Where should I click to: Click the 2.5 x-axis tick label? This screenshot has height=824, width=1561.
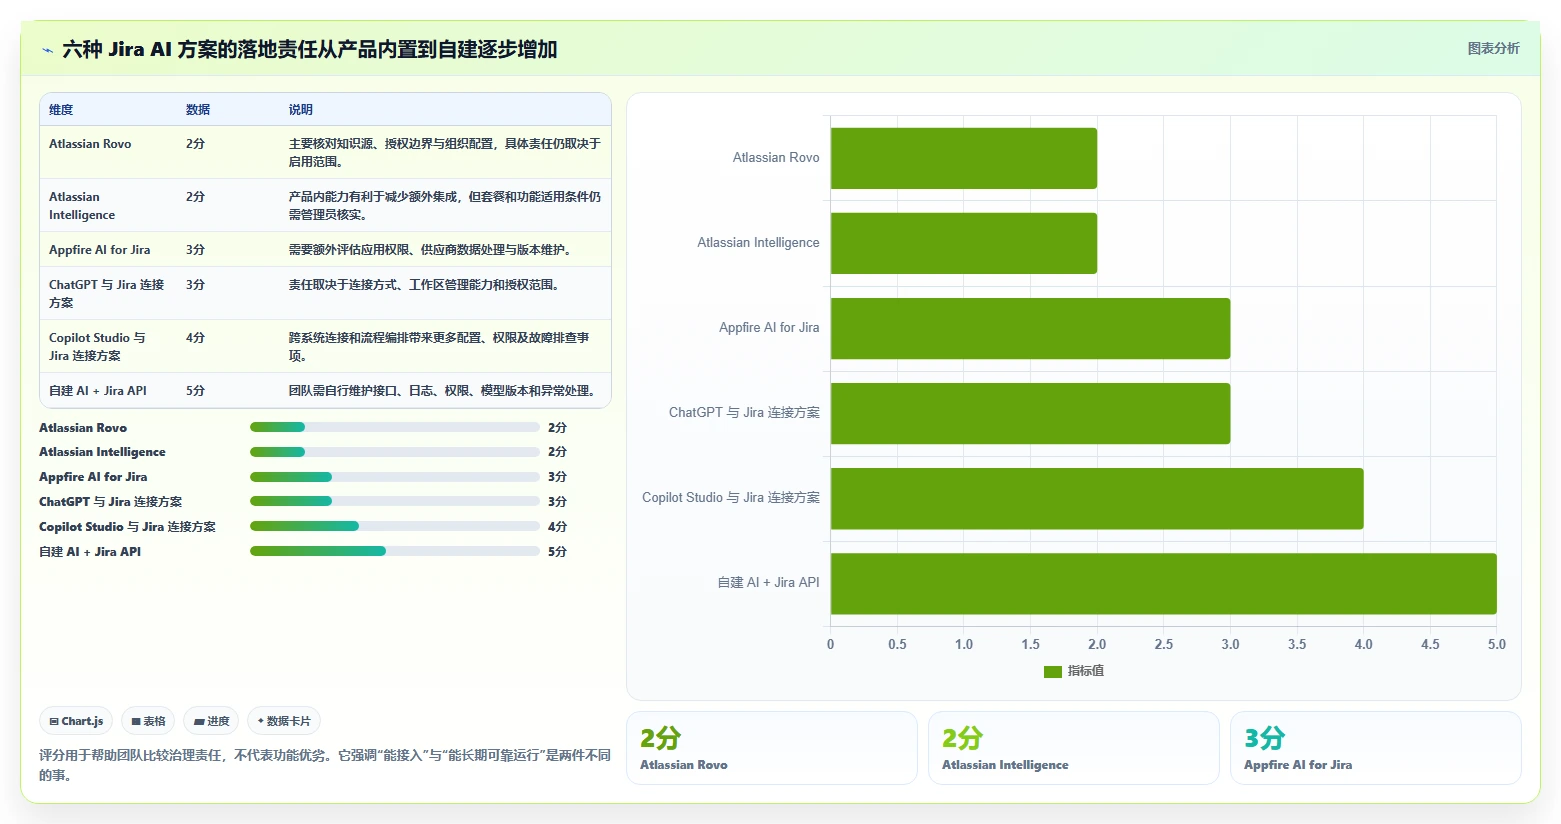click(x=1164, y=645)
